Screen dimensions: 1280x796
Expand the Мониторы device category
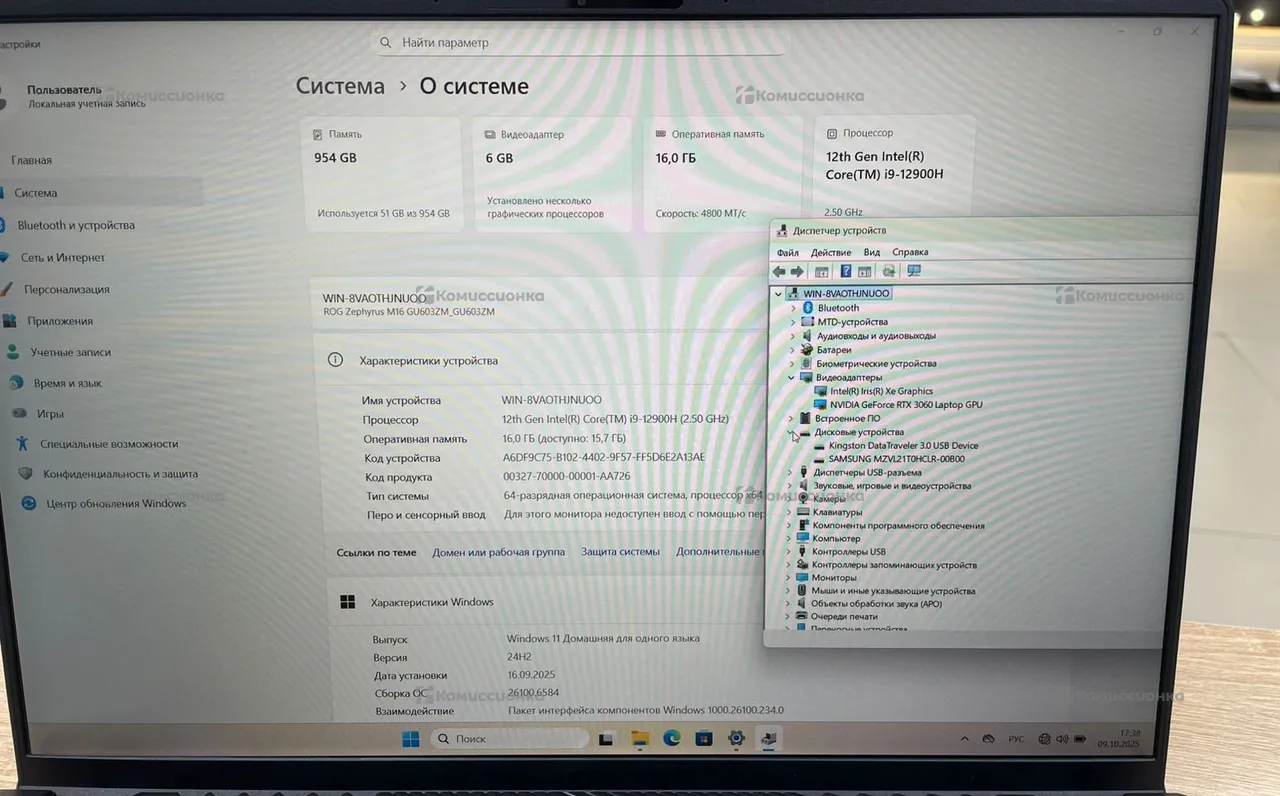click(788, 578)
